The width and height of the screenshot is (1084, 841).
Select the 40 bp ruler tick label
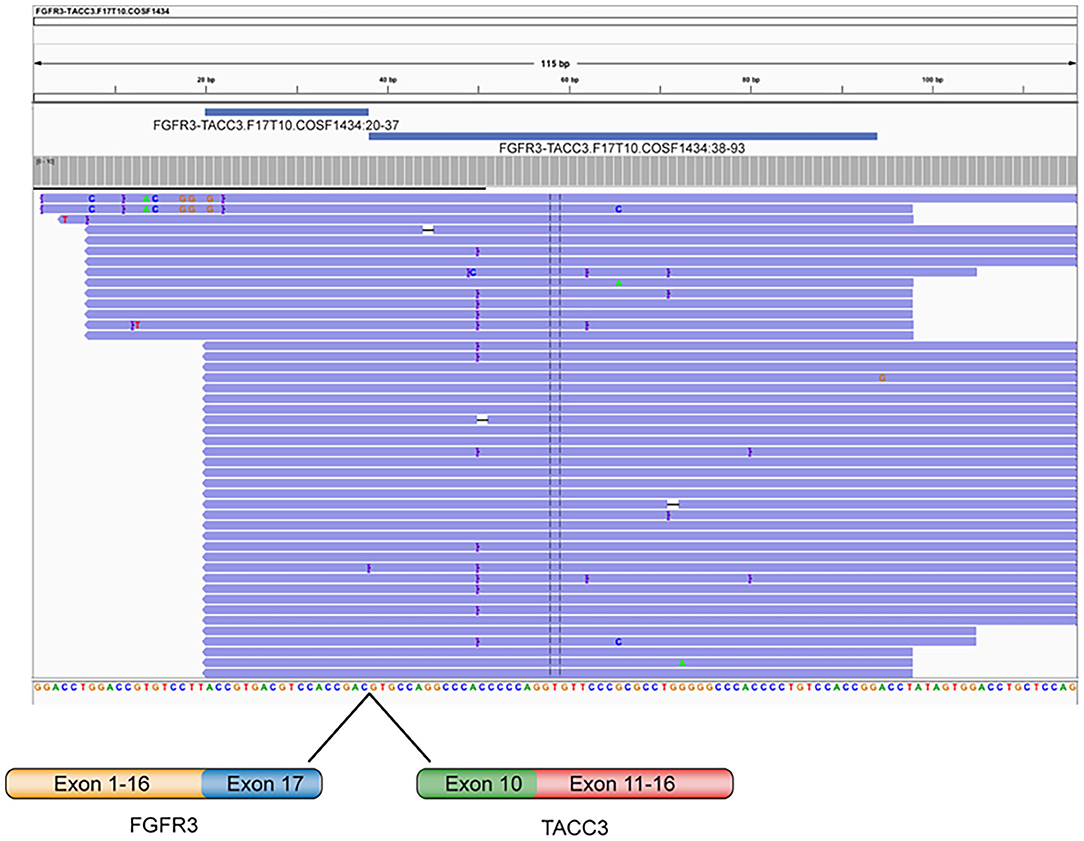click(x=388, y=80)
